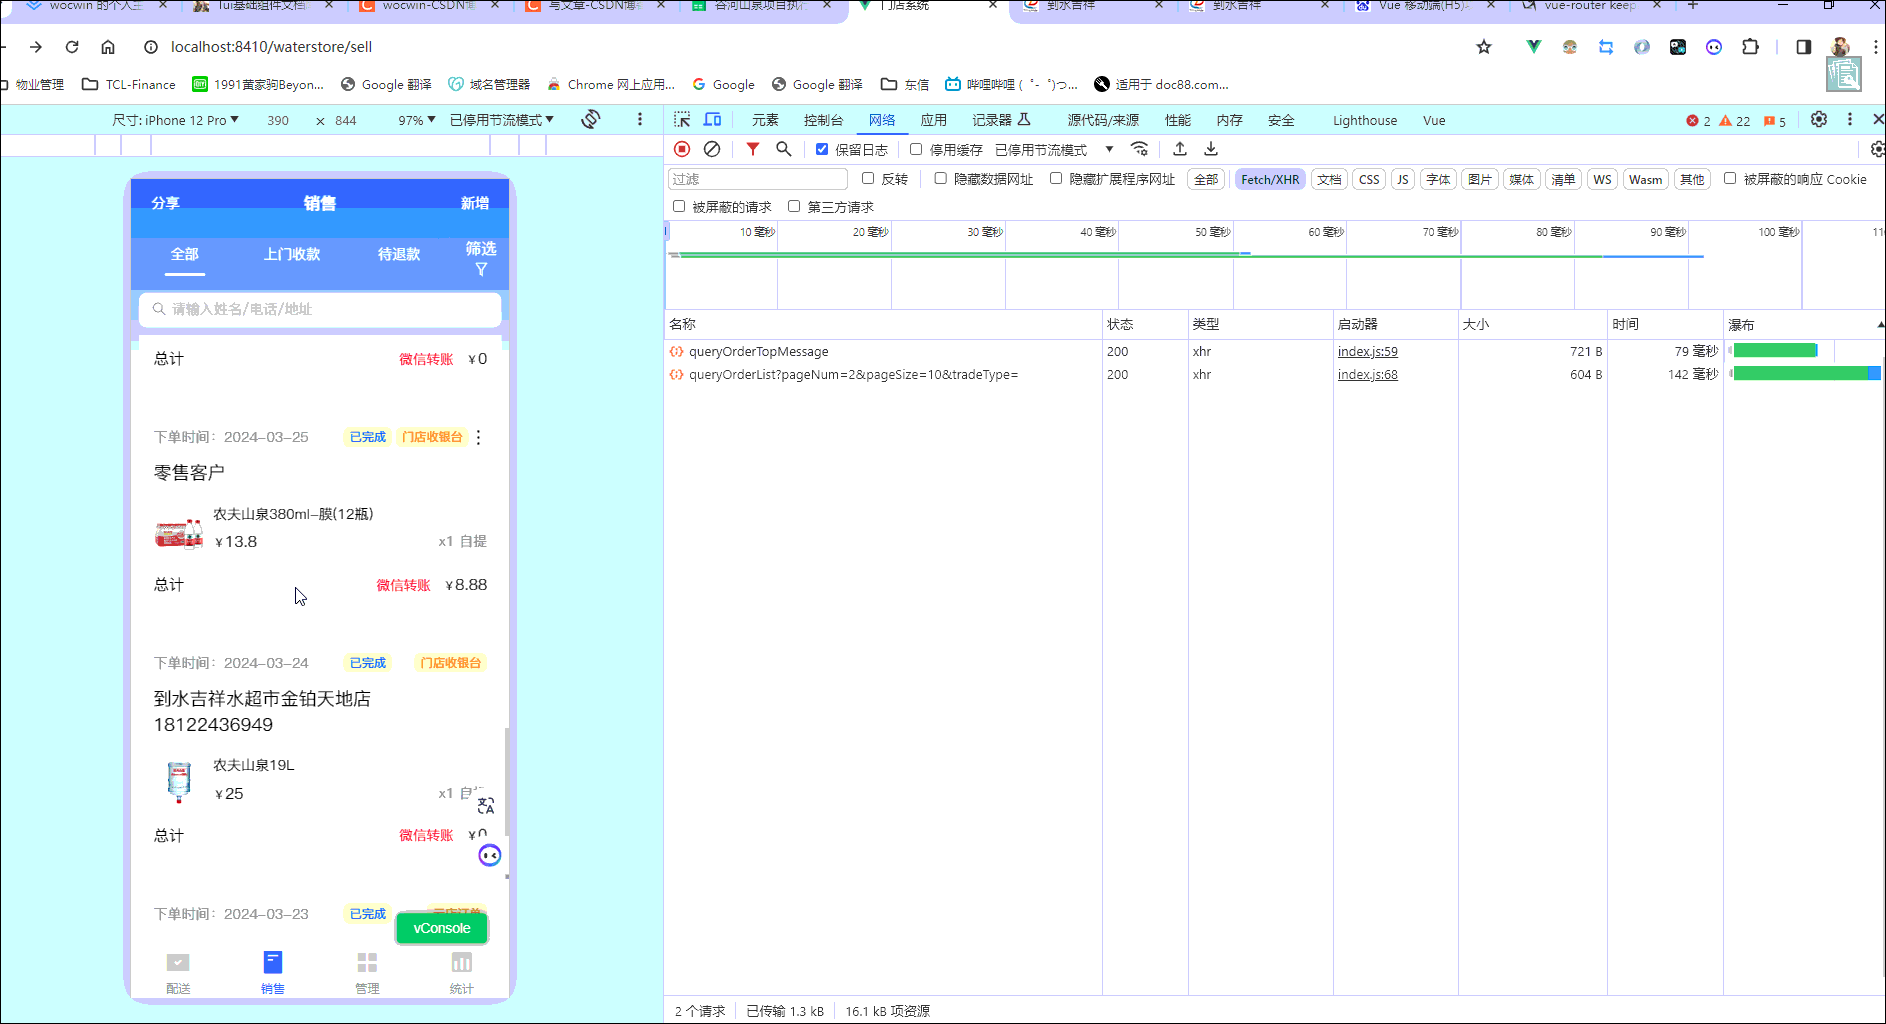Open device toolbar more options
Image resolution: width=1886 pixels, height=1024 pixels.
(x=640, y=120)
